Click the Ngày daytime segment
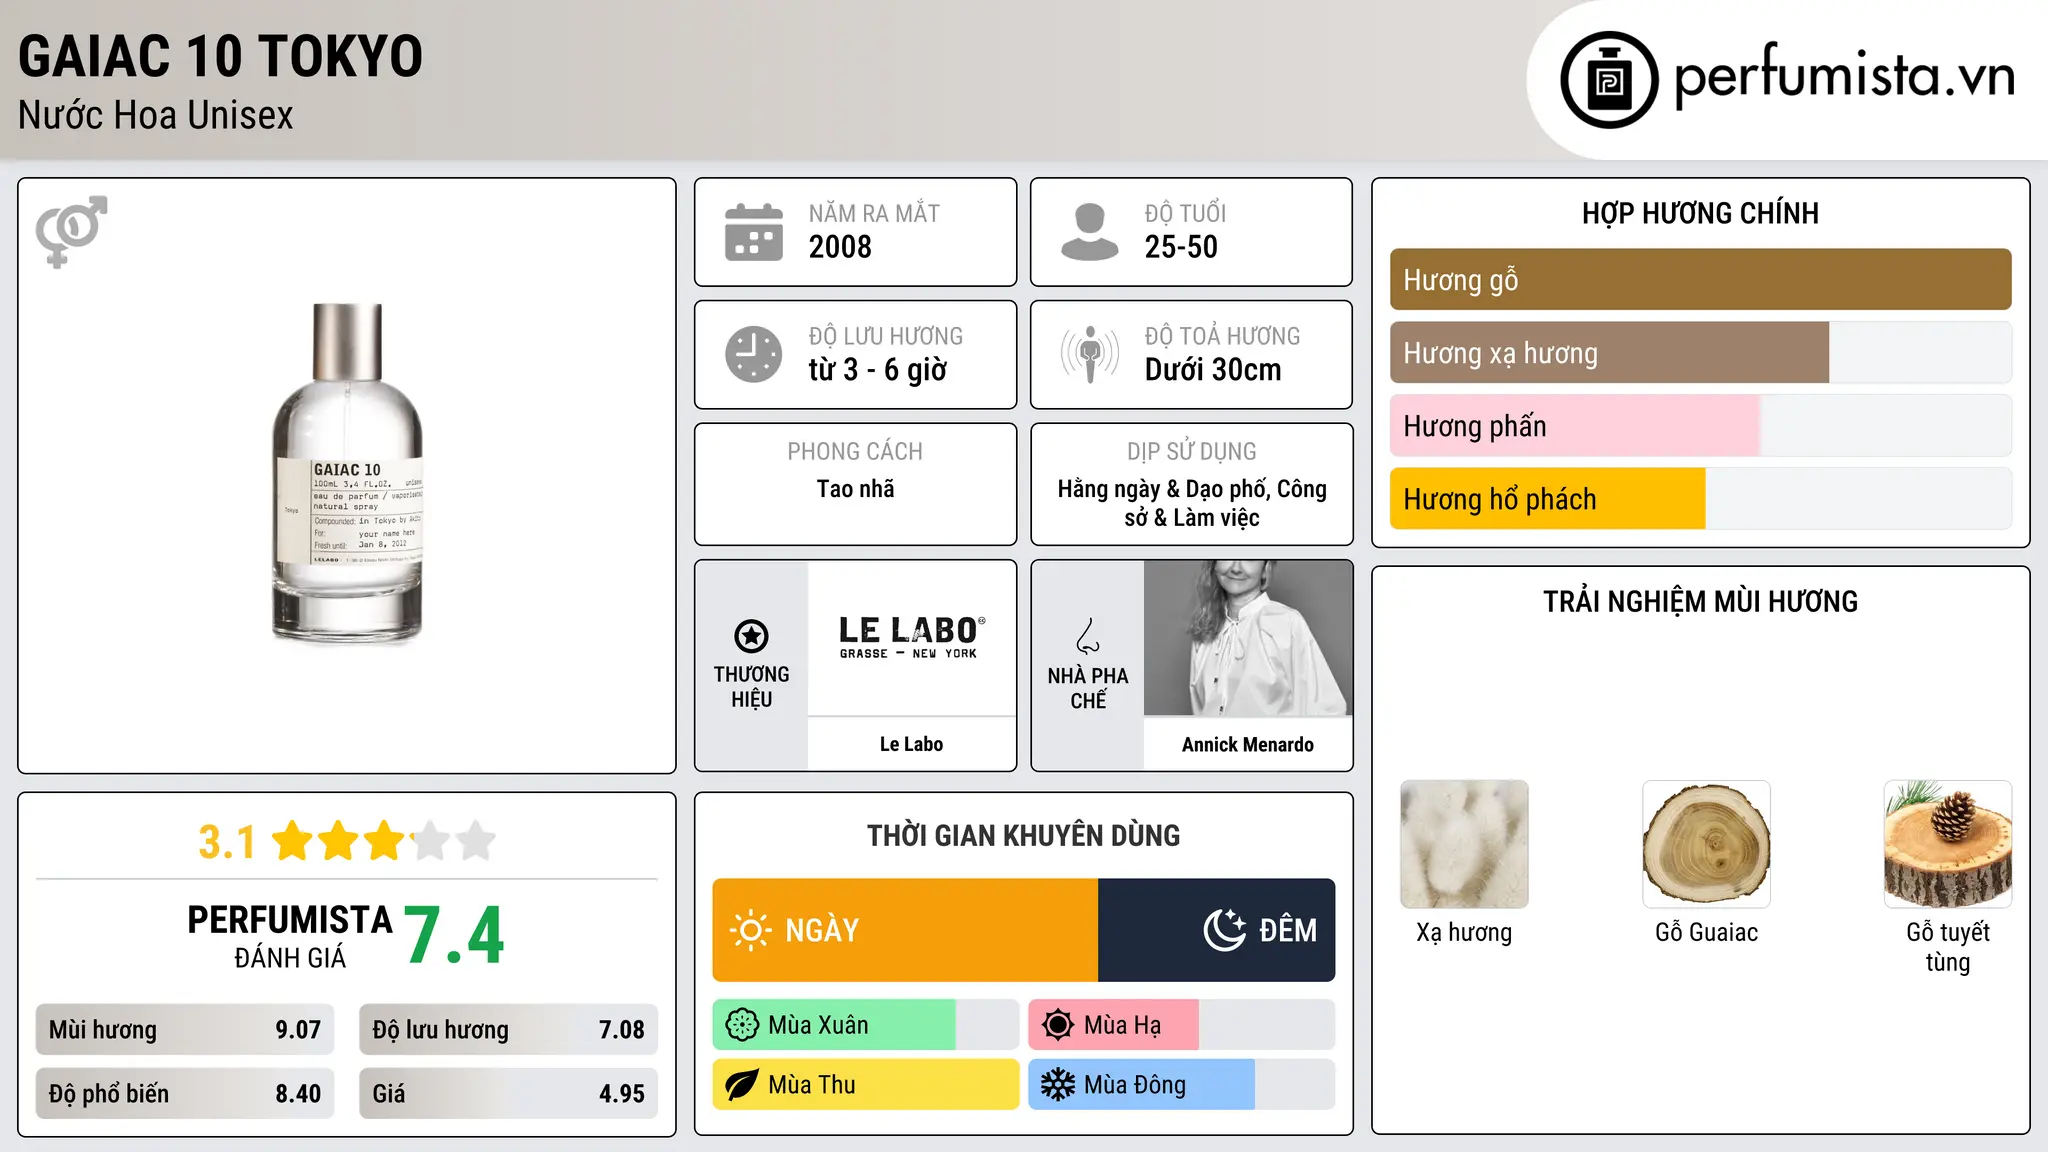 coord(905,930)
